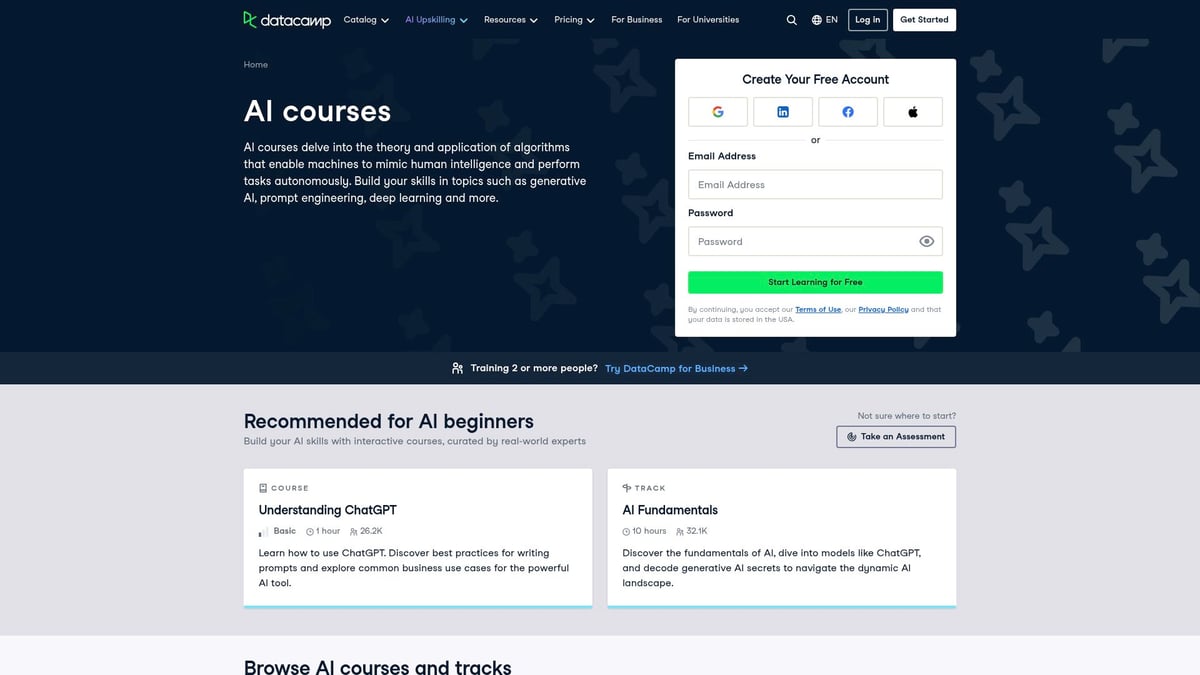Click the track icon on AI Fundamentals card
The image size is (1200, 675).
[627, 488]
